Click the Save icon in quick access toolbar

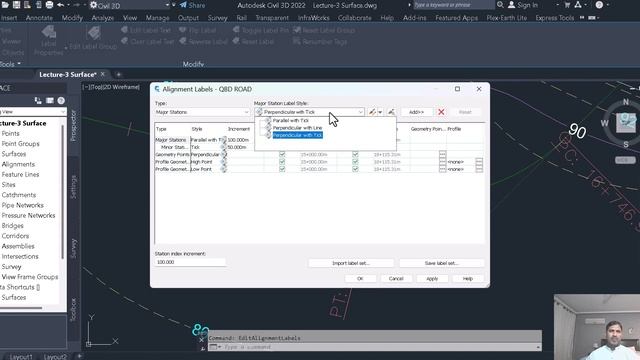click(x=17, y=5)
